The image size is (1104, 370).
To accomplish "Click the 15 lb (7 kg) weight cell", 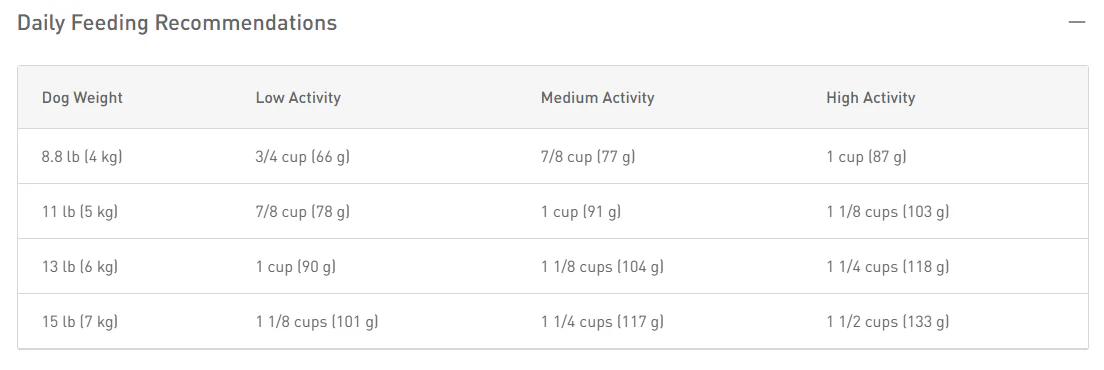I will click(80, 321).
